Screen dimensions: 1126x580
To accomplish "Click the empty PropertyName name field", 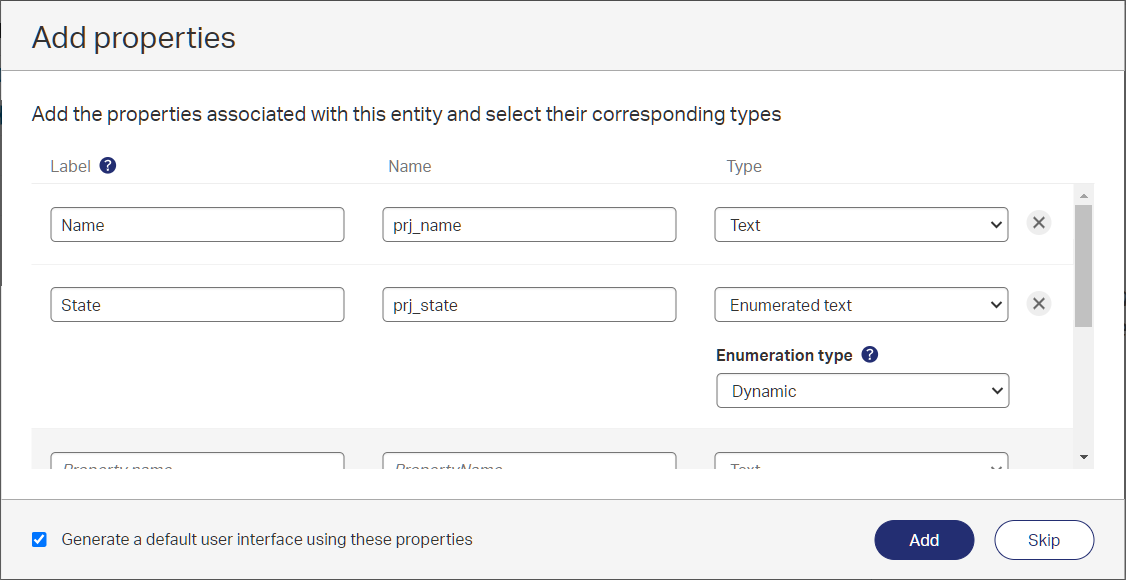I will (529, 462).
